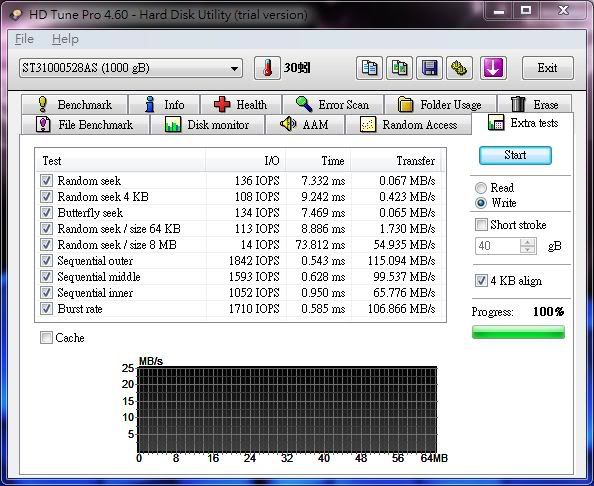Image resolution: width=594 pixels, height=486 pixels.
Task: Go to the Random Access tab
Action: click(x=408, y=125)
